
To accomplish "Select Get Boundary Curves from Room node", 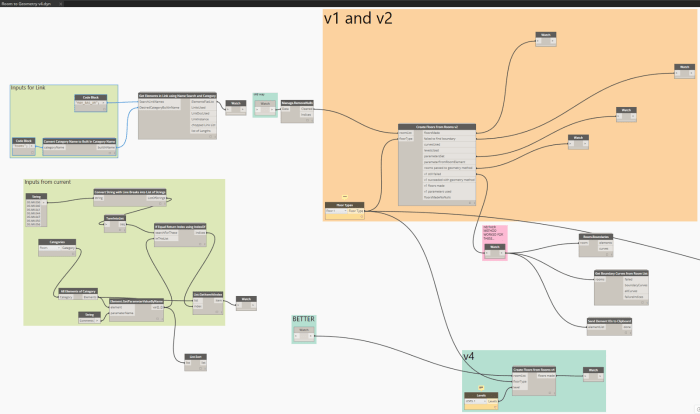I will tap(621, 272).
